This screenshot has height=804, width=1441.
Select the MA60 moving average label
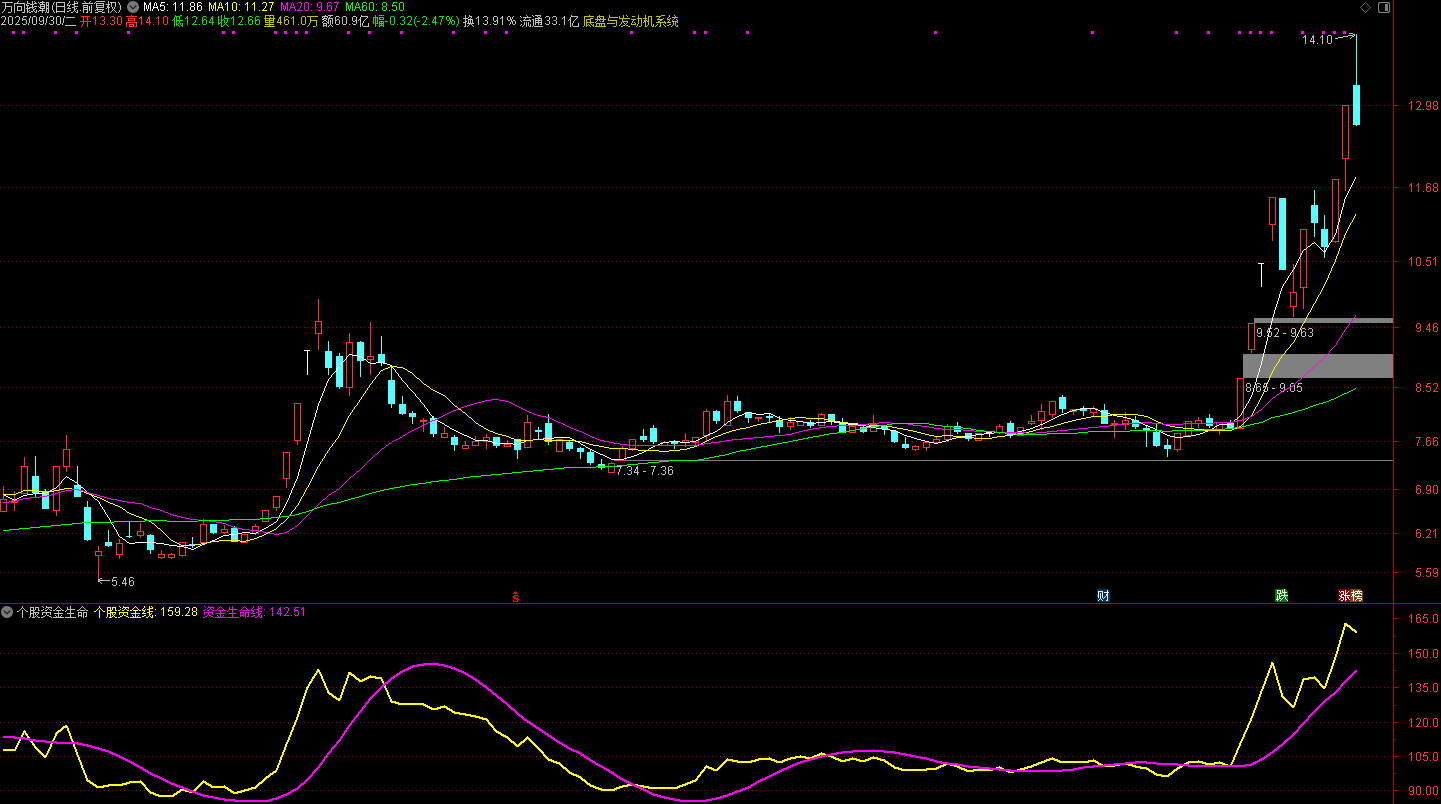coord(375,7)
